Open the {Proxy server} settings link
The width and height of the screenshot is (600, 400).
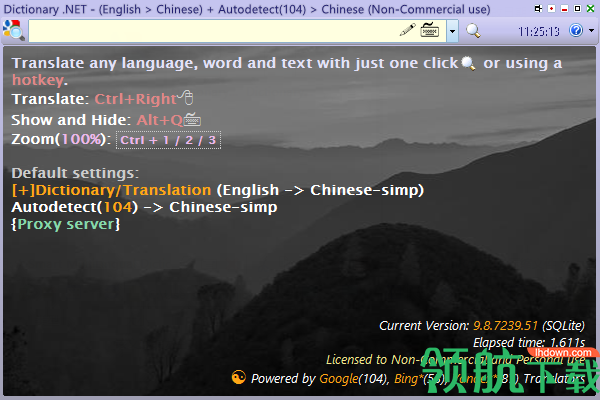pyautogui.click(x=66, y=224)
